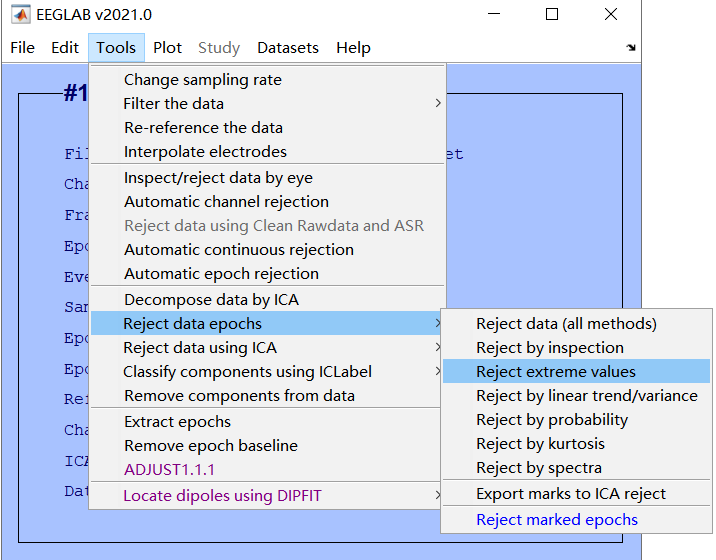The width and height of the screenshot is (716, 560).
Task: Click the MATLAB icon in title bar
Action: tap(21, 15)
